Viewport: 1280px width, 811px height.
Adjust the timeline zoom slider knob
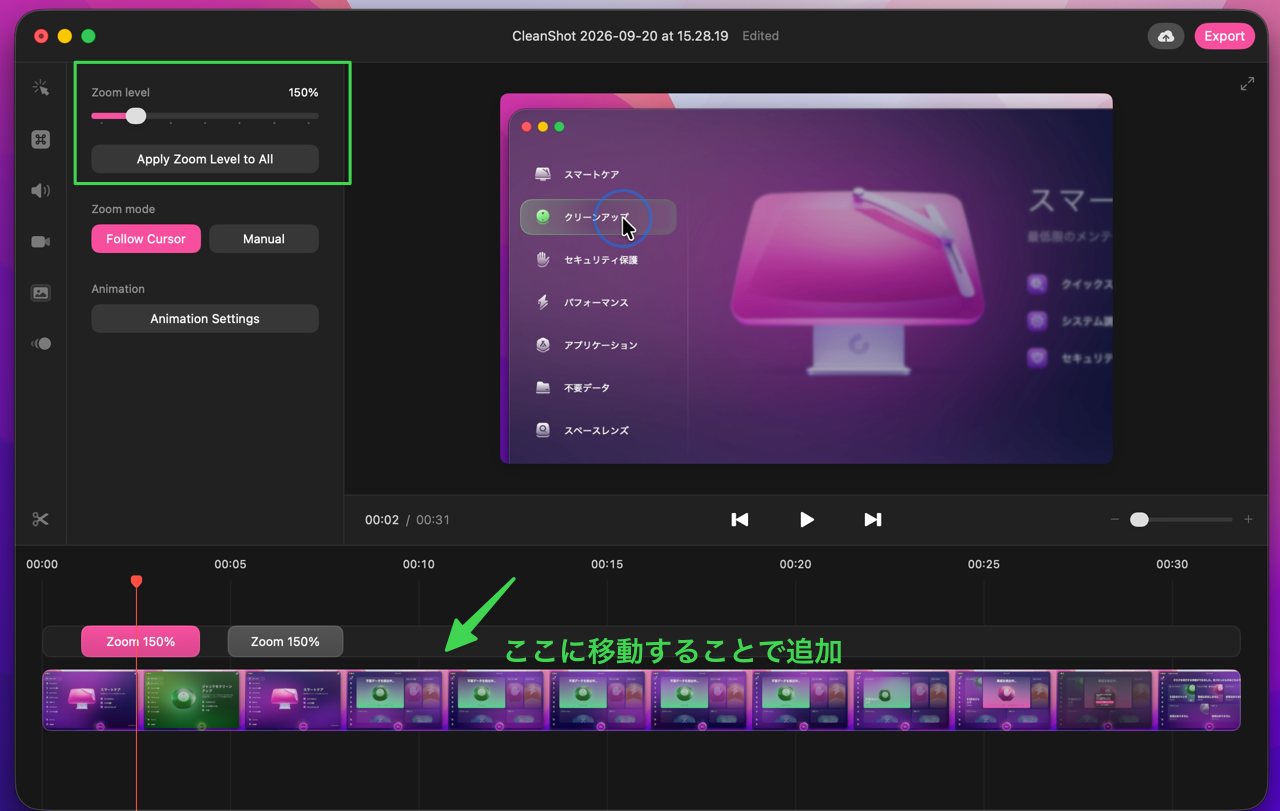click(1139, 520)
